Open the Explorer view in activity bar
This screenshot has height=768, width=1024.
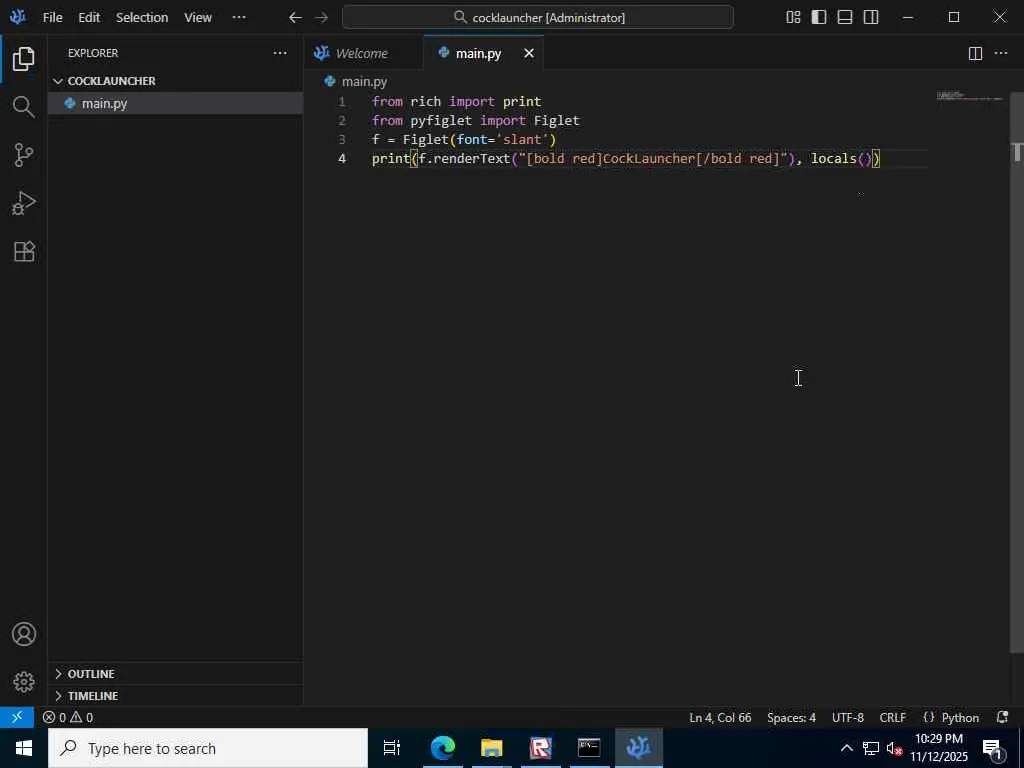pyautogui.click(x=24, y=59)
